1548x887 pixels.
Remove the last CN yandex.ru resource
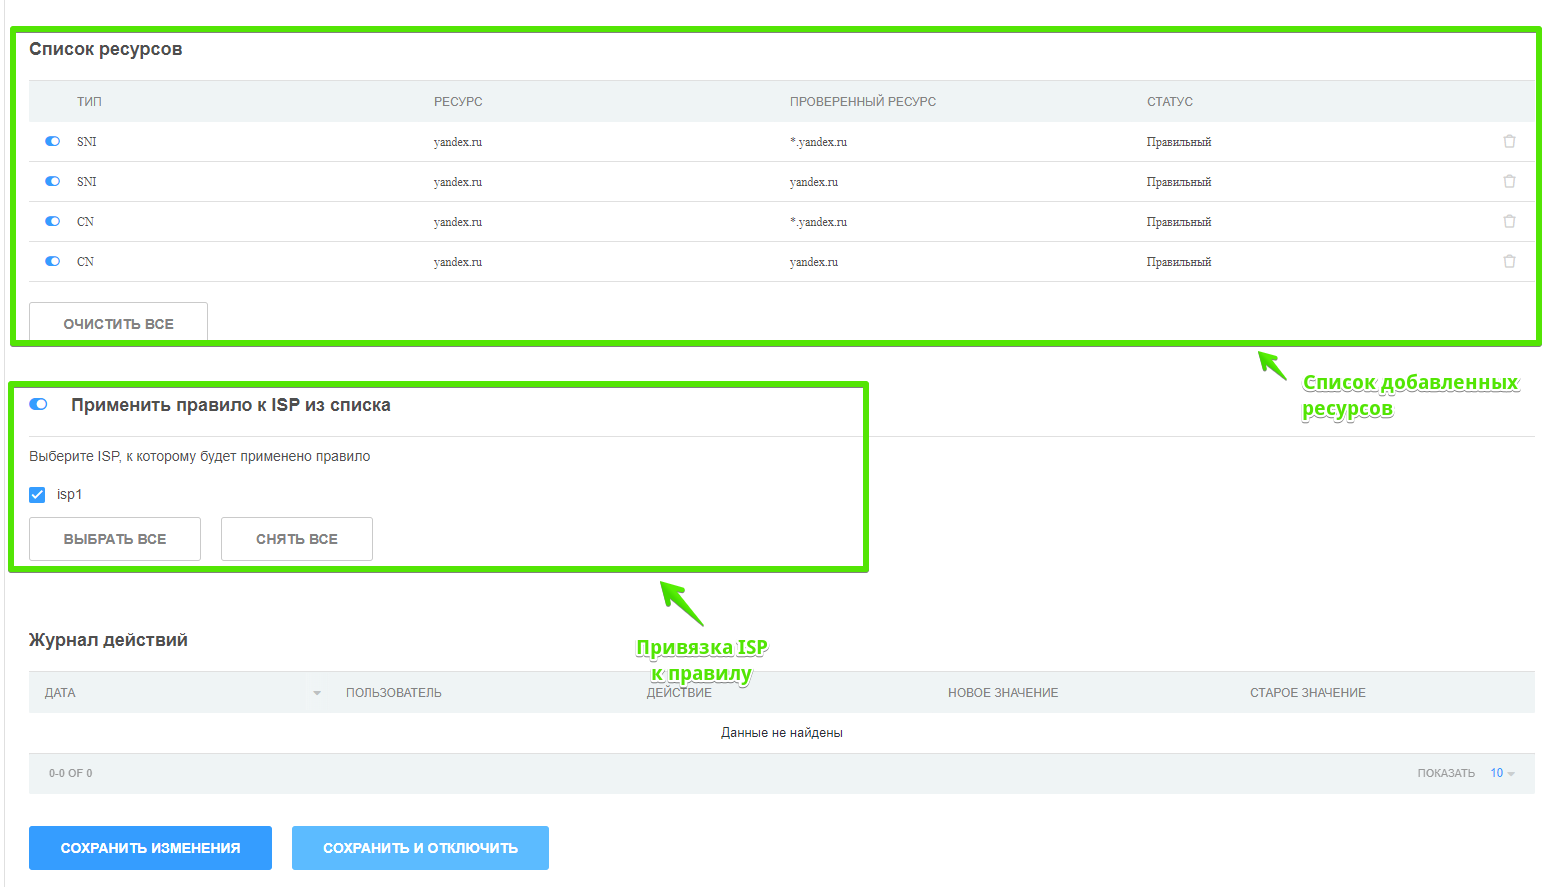point(1509,262)
